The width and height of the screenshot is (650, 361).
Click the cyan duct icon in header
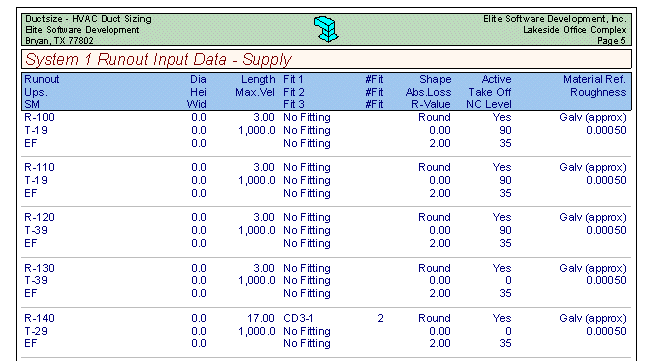pyautogui.click(x=326, y=29)
